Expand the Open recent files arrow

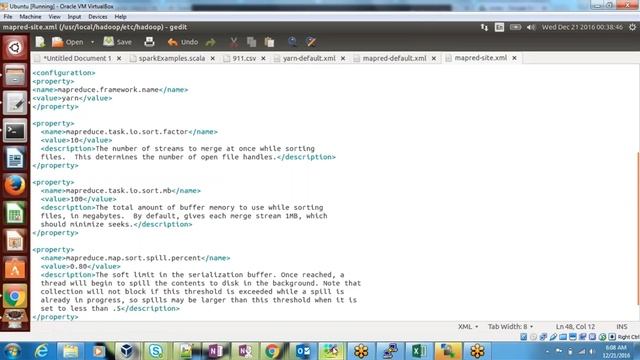tap(93, 42)
